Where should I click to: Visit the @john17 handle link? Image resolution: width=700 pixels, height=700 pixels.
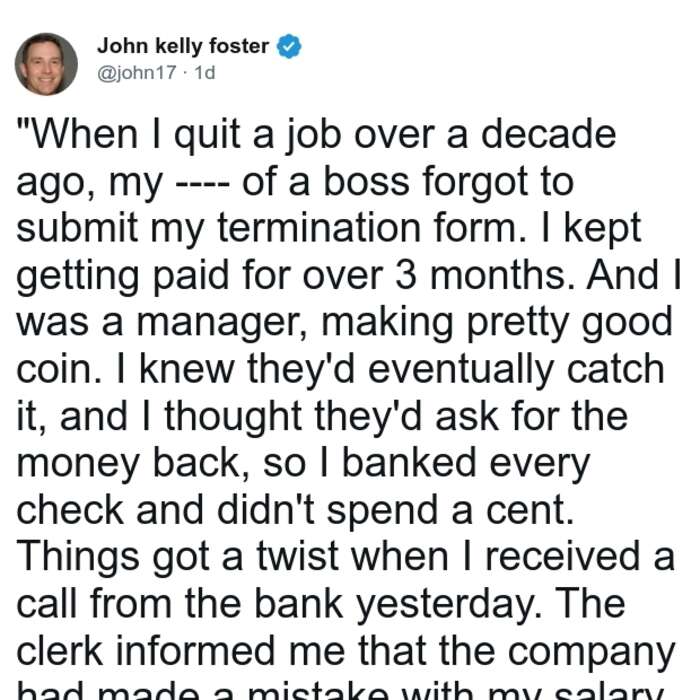[137, 73]
